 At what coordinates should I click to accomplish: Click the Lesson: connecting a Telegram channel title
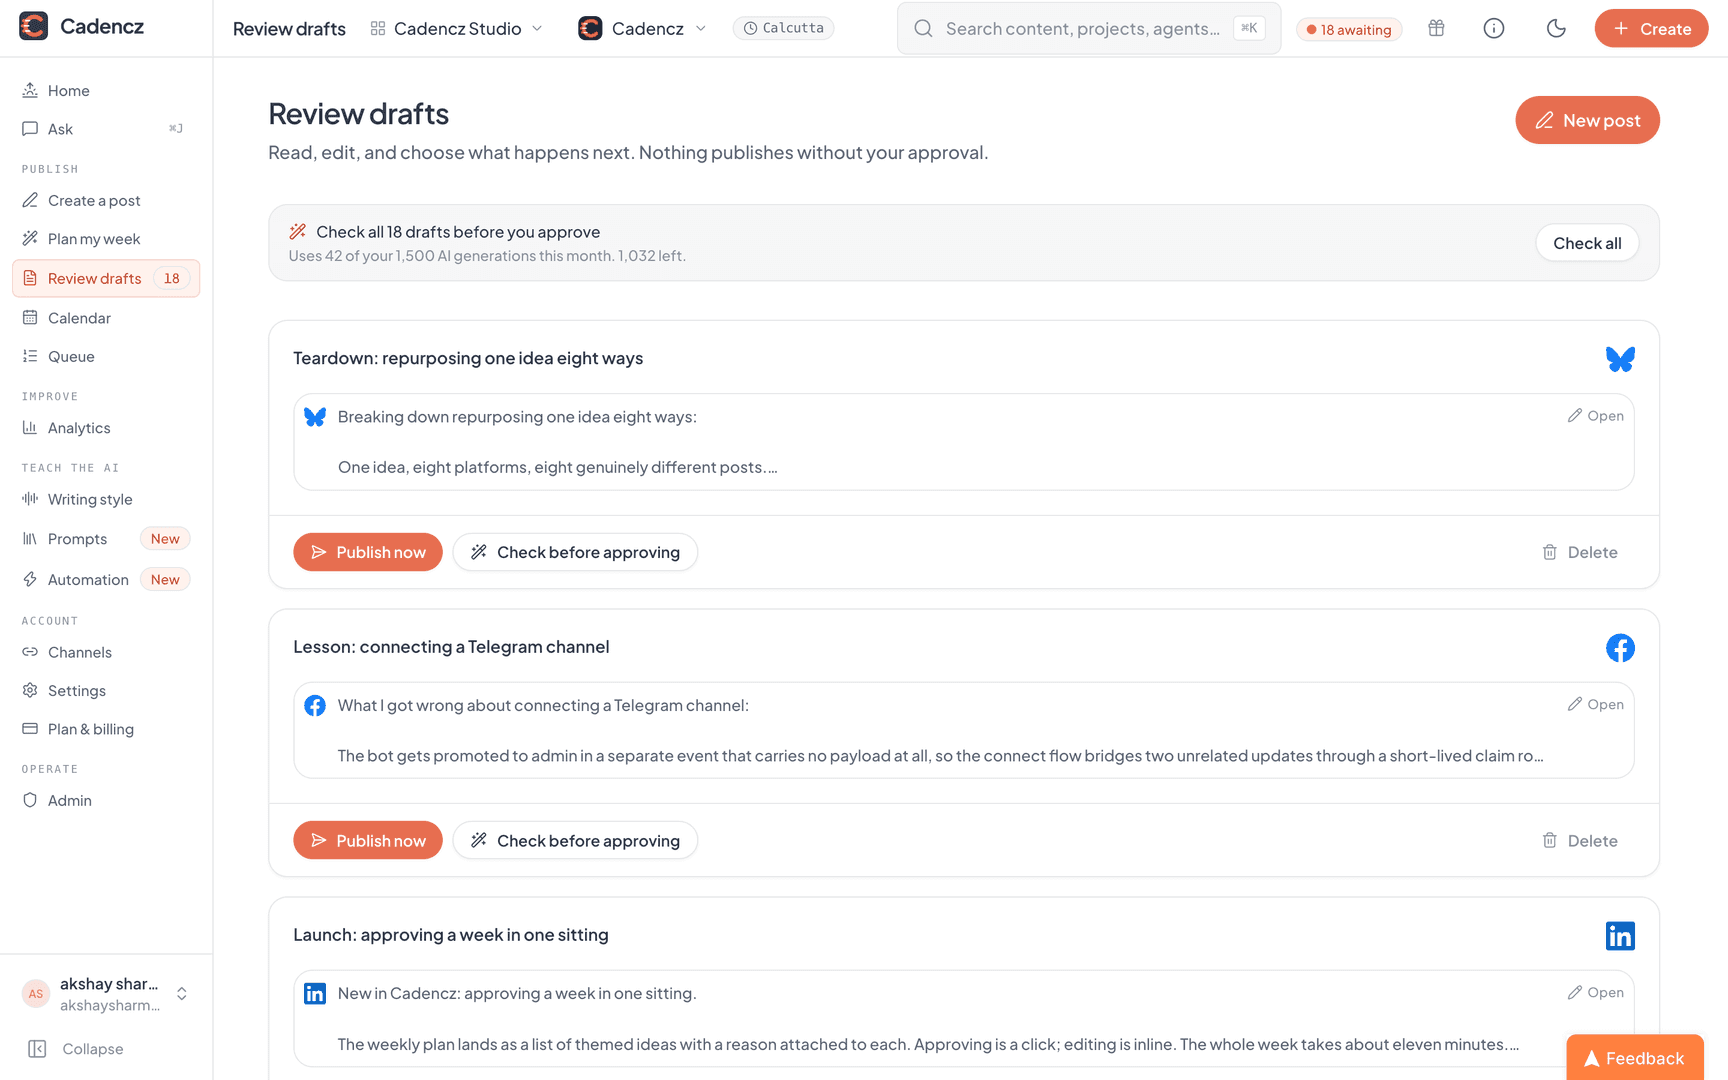(x=451, y=647)
